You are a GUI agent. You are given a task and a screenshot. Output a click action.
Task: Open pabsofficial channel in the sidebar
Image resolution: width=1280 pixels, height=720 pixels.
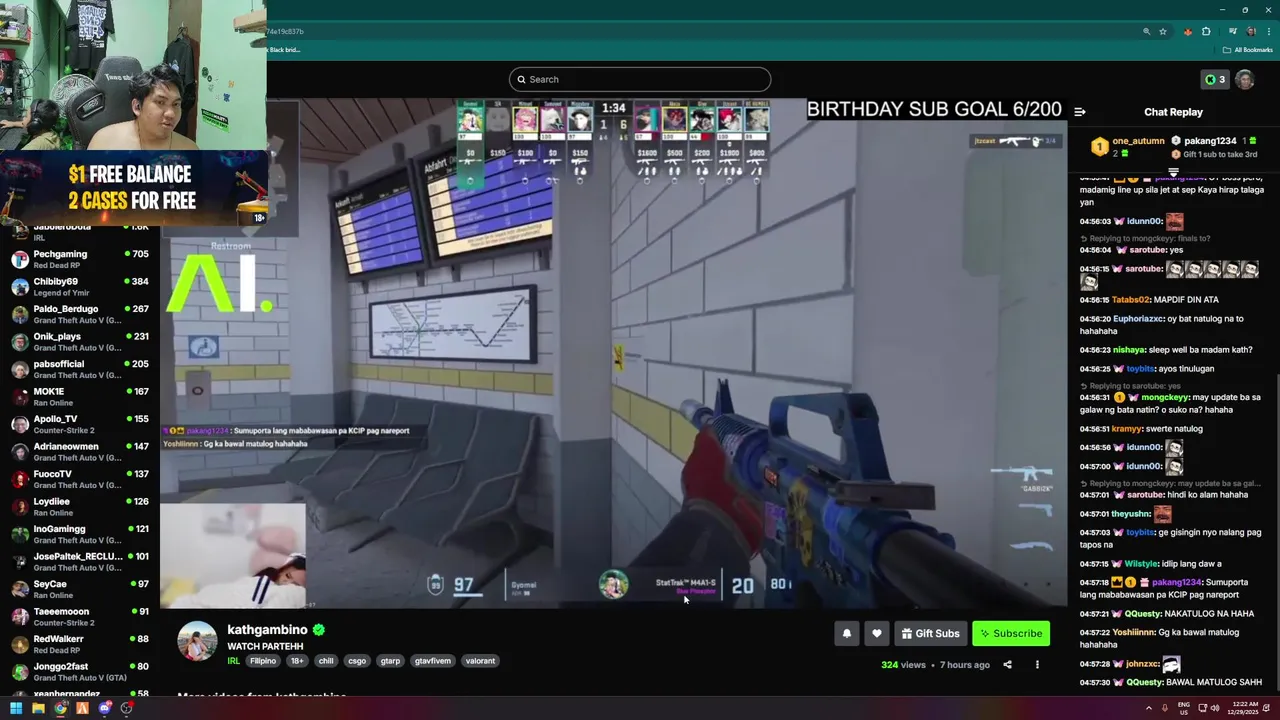80,369
